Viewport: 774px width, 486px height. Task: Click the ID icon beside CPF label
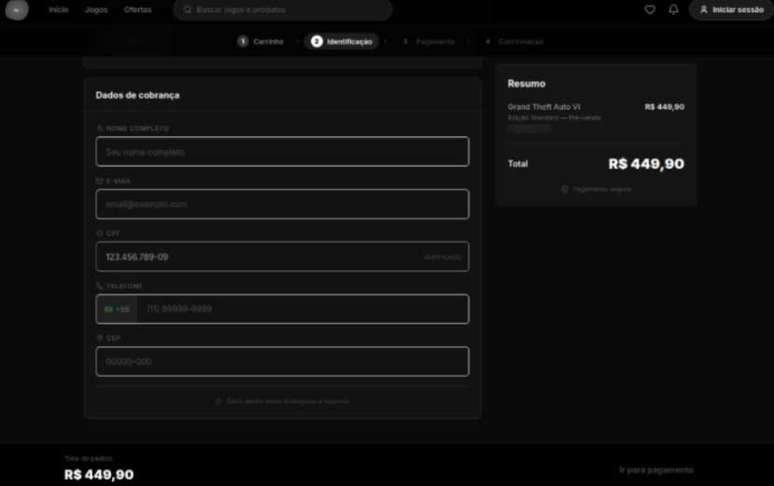click(100, 233)
